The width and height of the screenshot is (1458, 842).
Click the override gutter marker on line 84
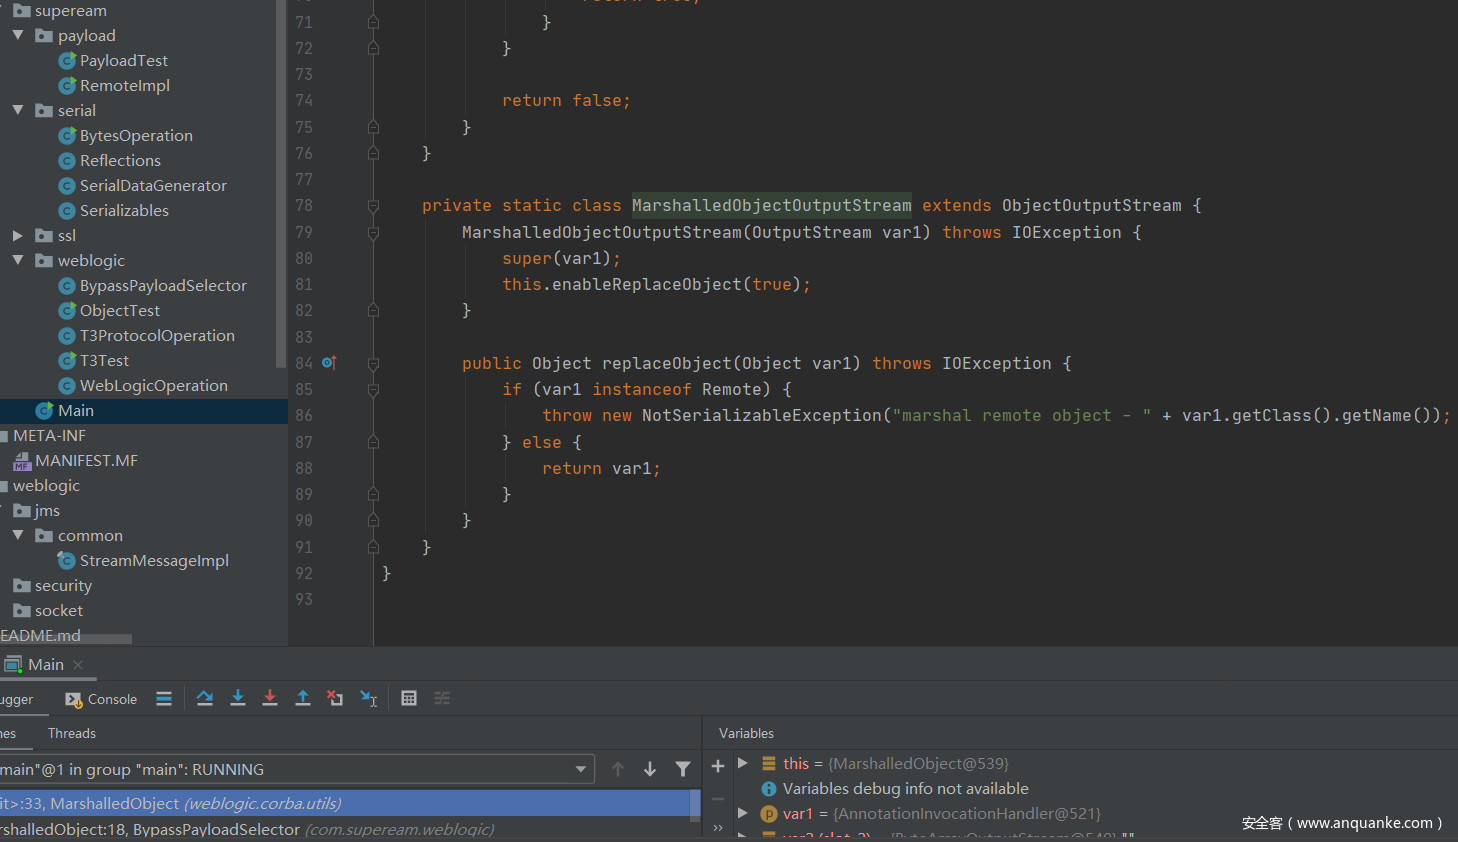pyautogui.click(x=328, y=363)
